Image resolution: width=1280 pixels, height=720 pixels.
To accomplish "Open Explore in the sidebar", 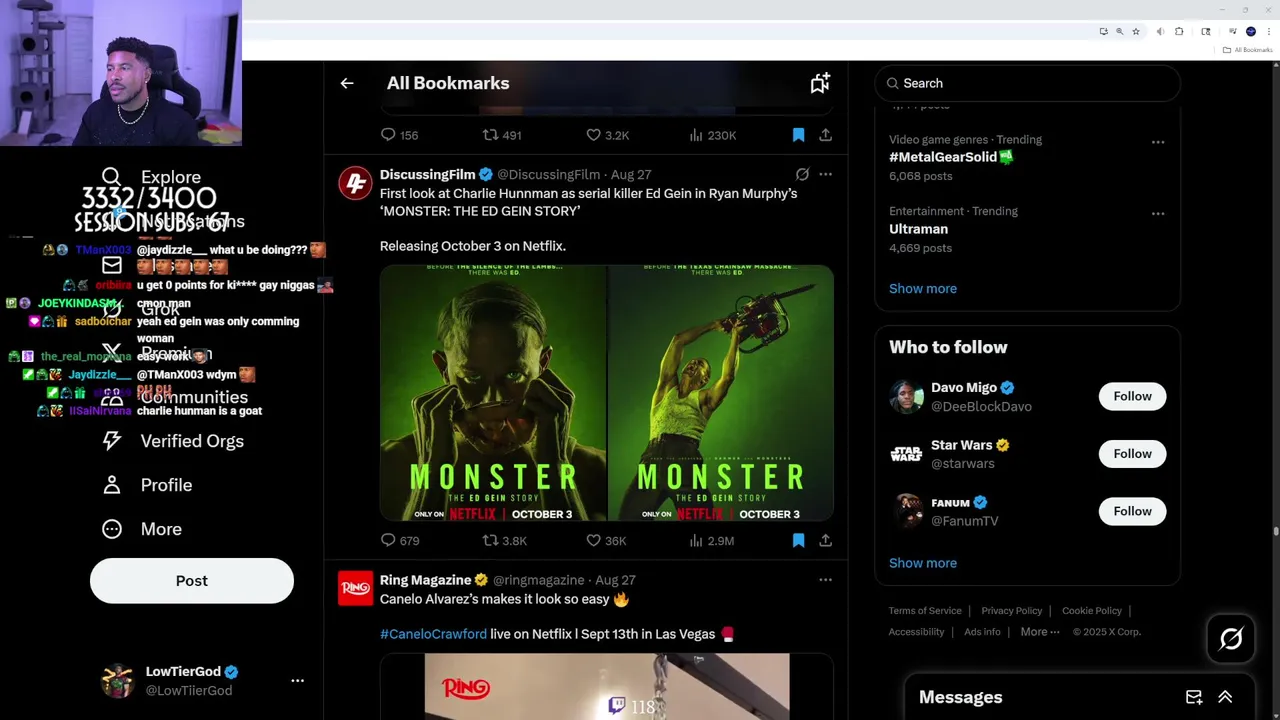I will tap(150, 177).
